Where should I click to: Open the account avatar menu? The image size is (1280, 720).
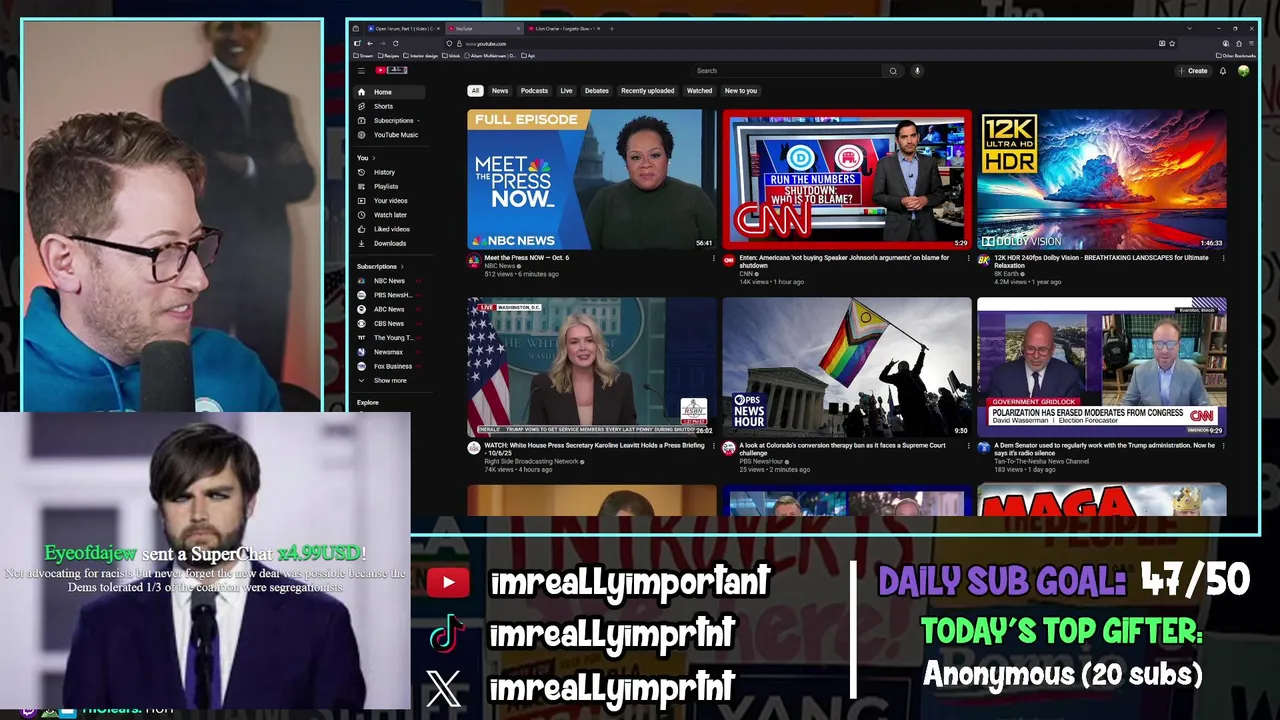pyautogui.click(x=1243, y=71)
